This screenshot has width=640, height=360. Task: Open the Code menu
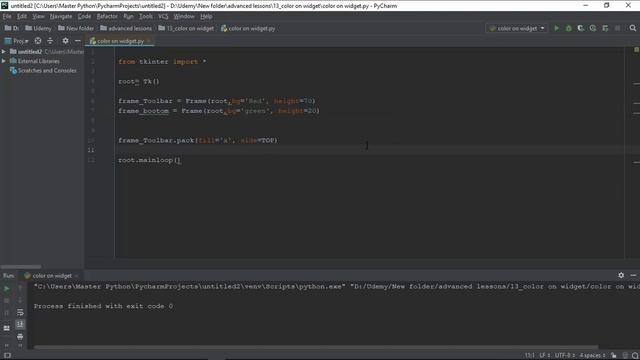84,16
